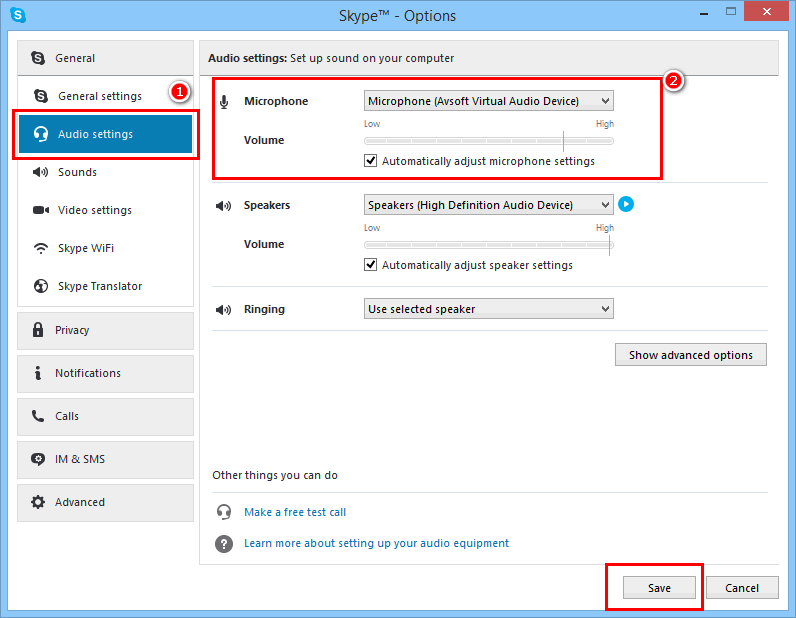
Task: Play the speaker test sound button
Action: (x=626, y=204)
